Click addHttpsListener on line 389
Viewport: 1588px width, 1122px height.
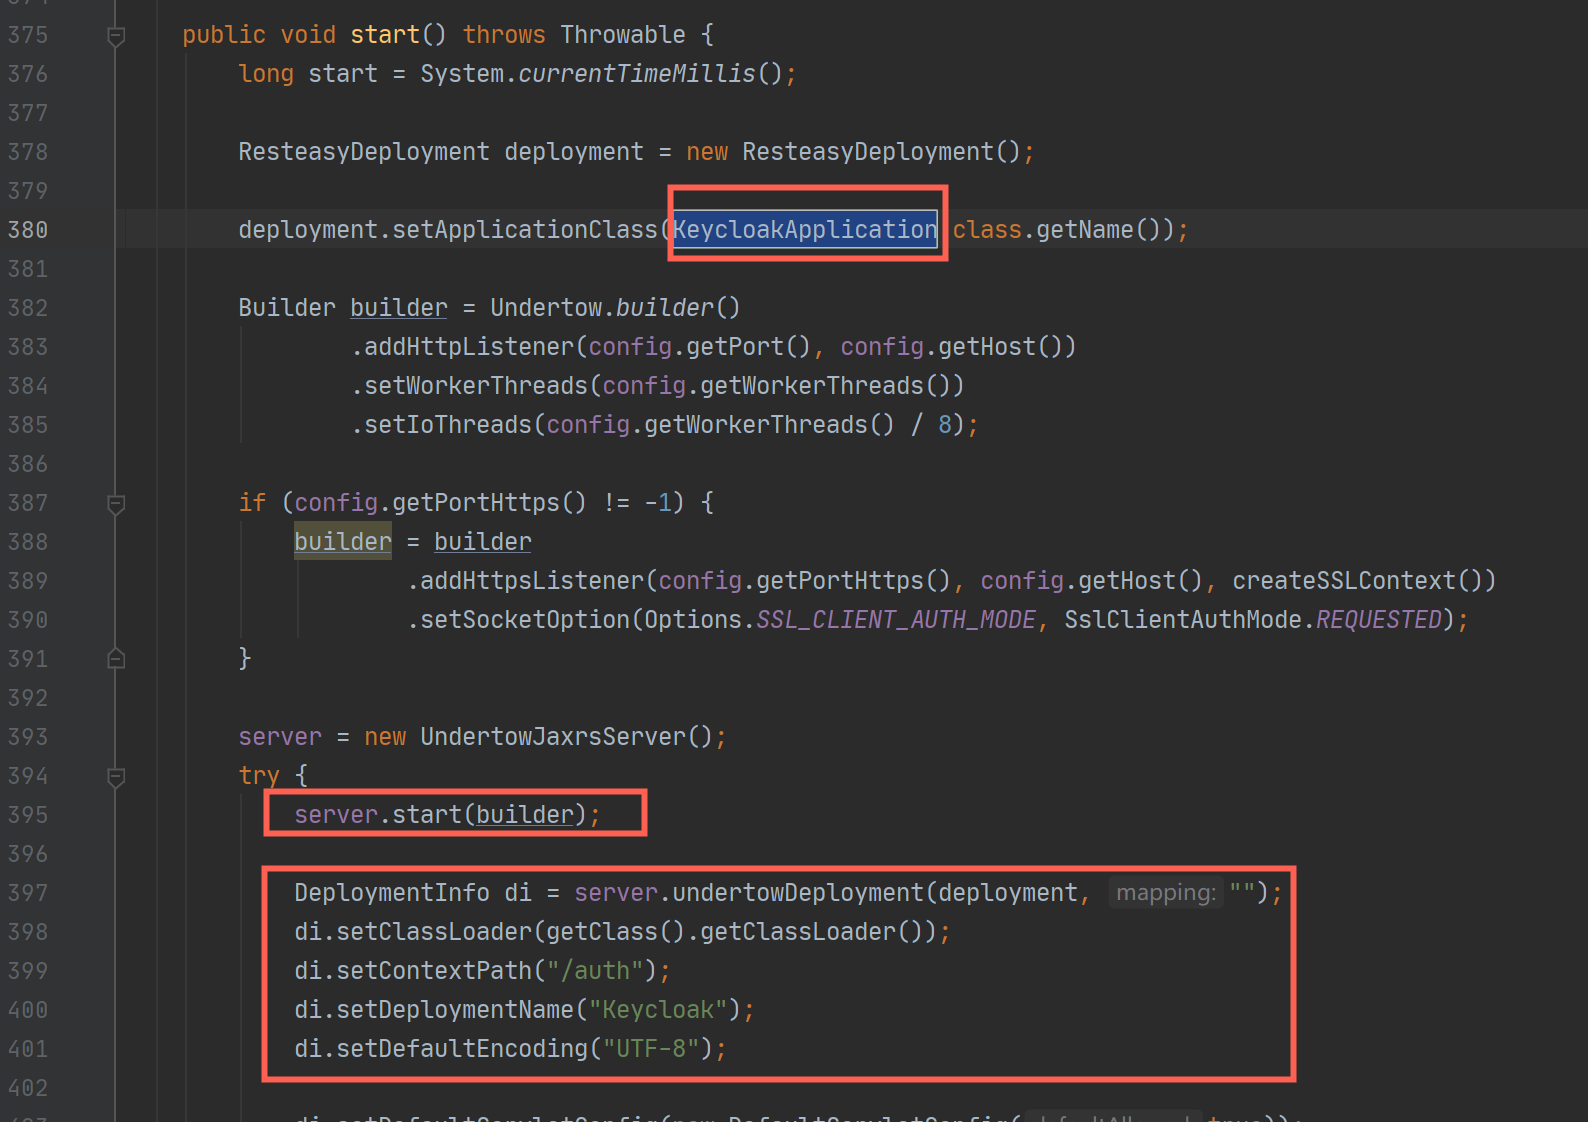(532, 581)
